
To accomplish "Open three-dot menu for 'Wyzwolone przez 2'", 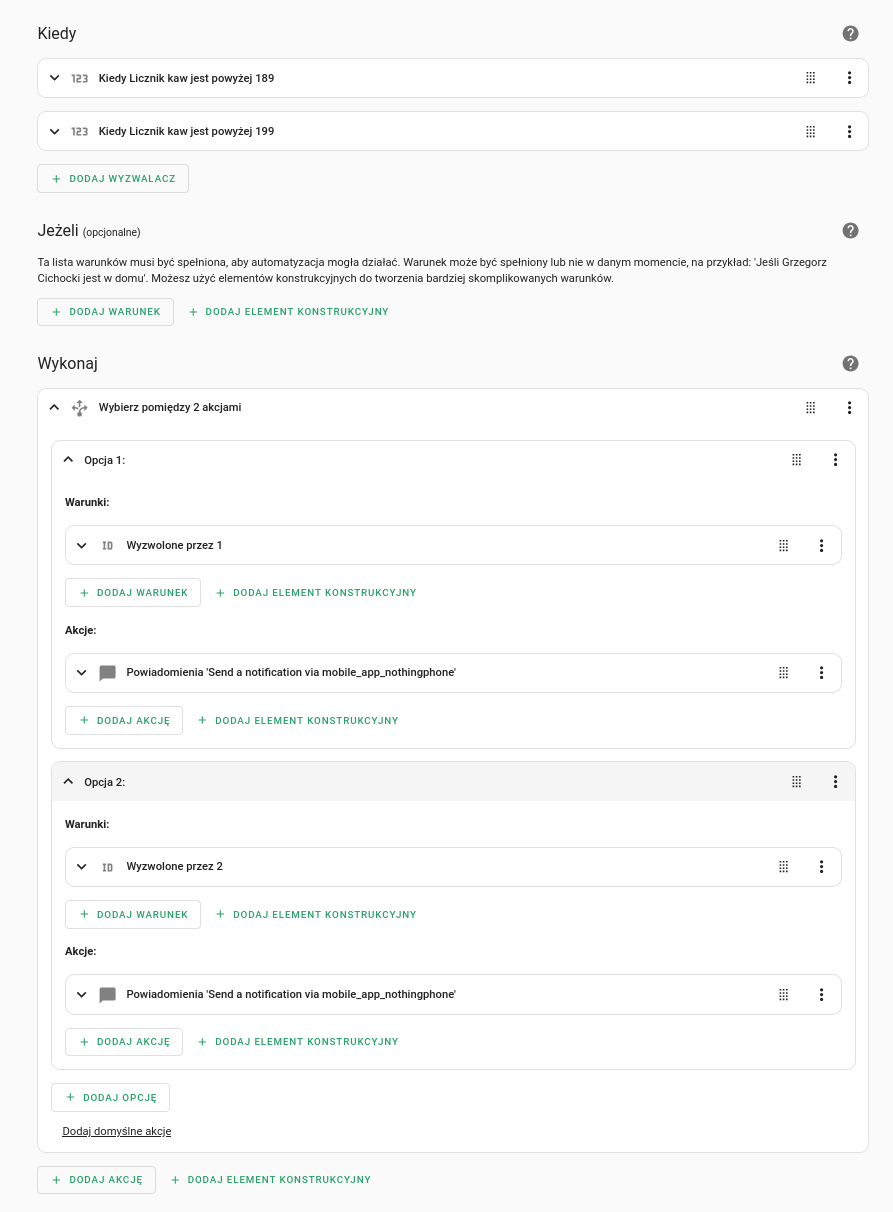I will [821, 867].
